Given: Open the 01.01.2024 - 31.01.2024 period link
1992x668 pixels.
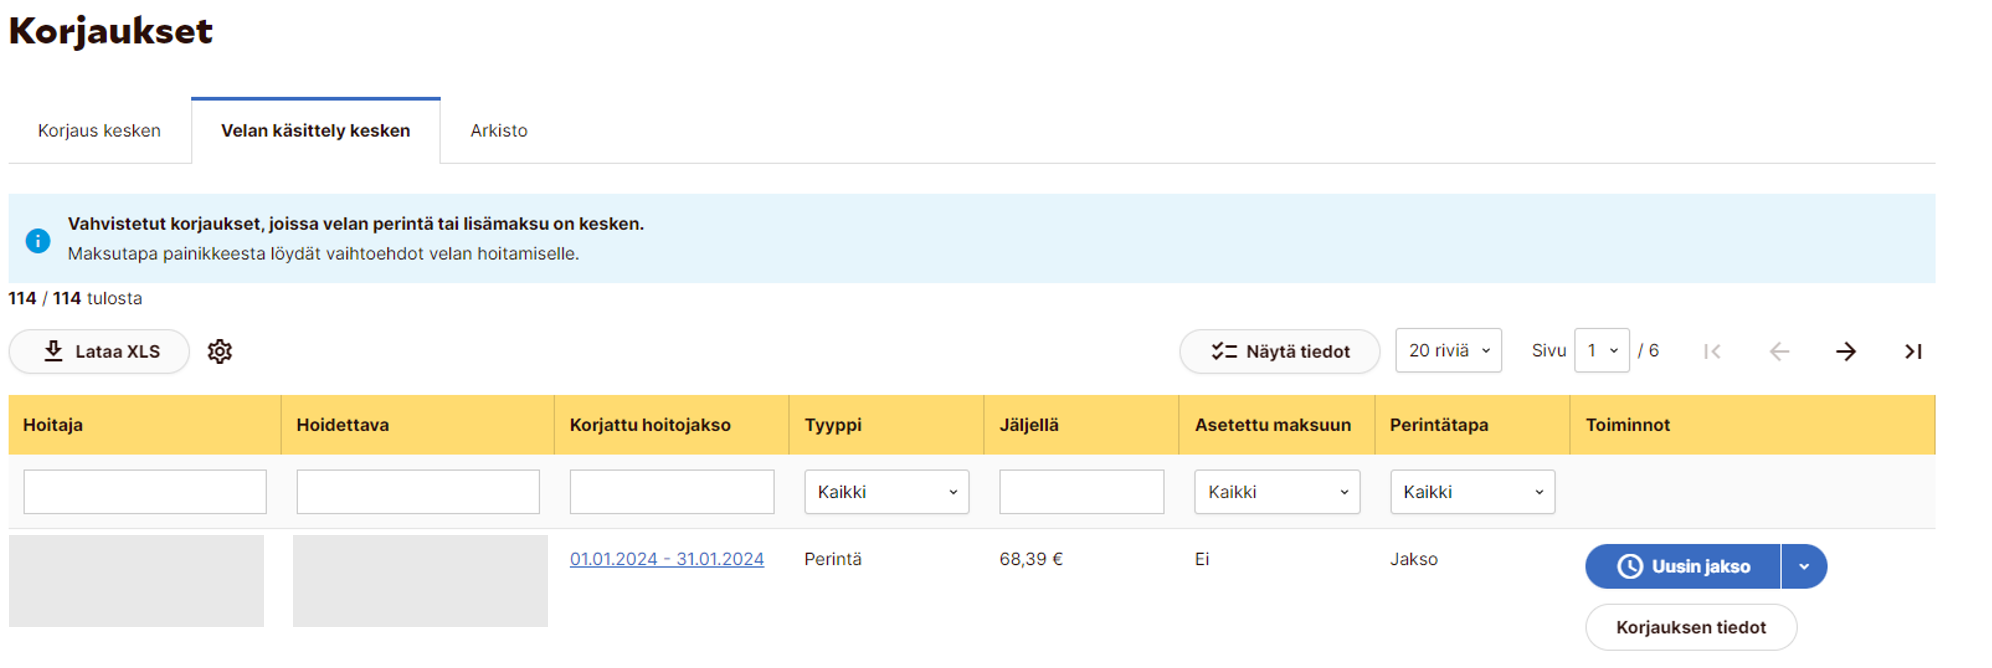Looking at the screenshot, I should coord(667,559).
